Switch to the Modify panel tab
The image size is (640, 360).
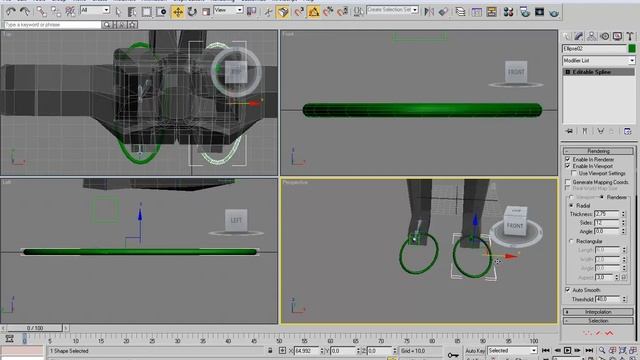coord(579,36)
